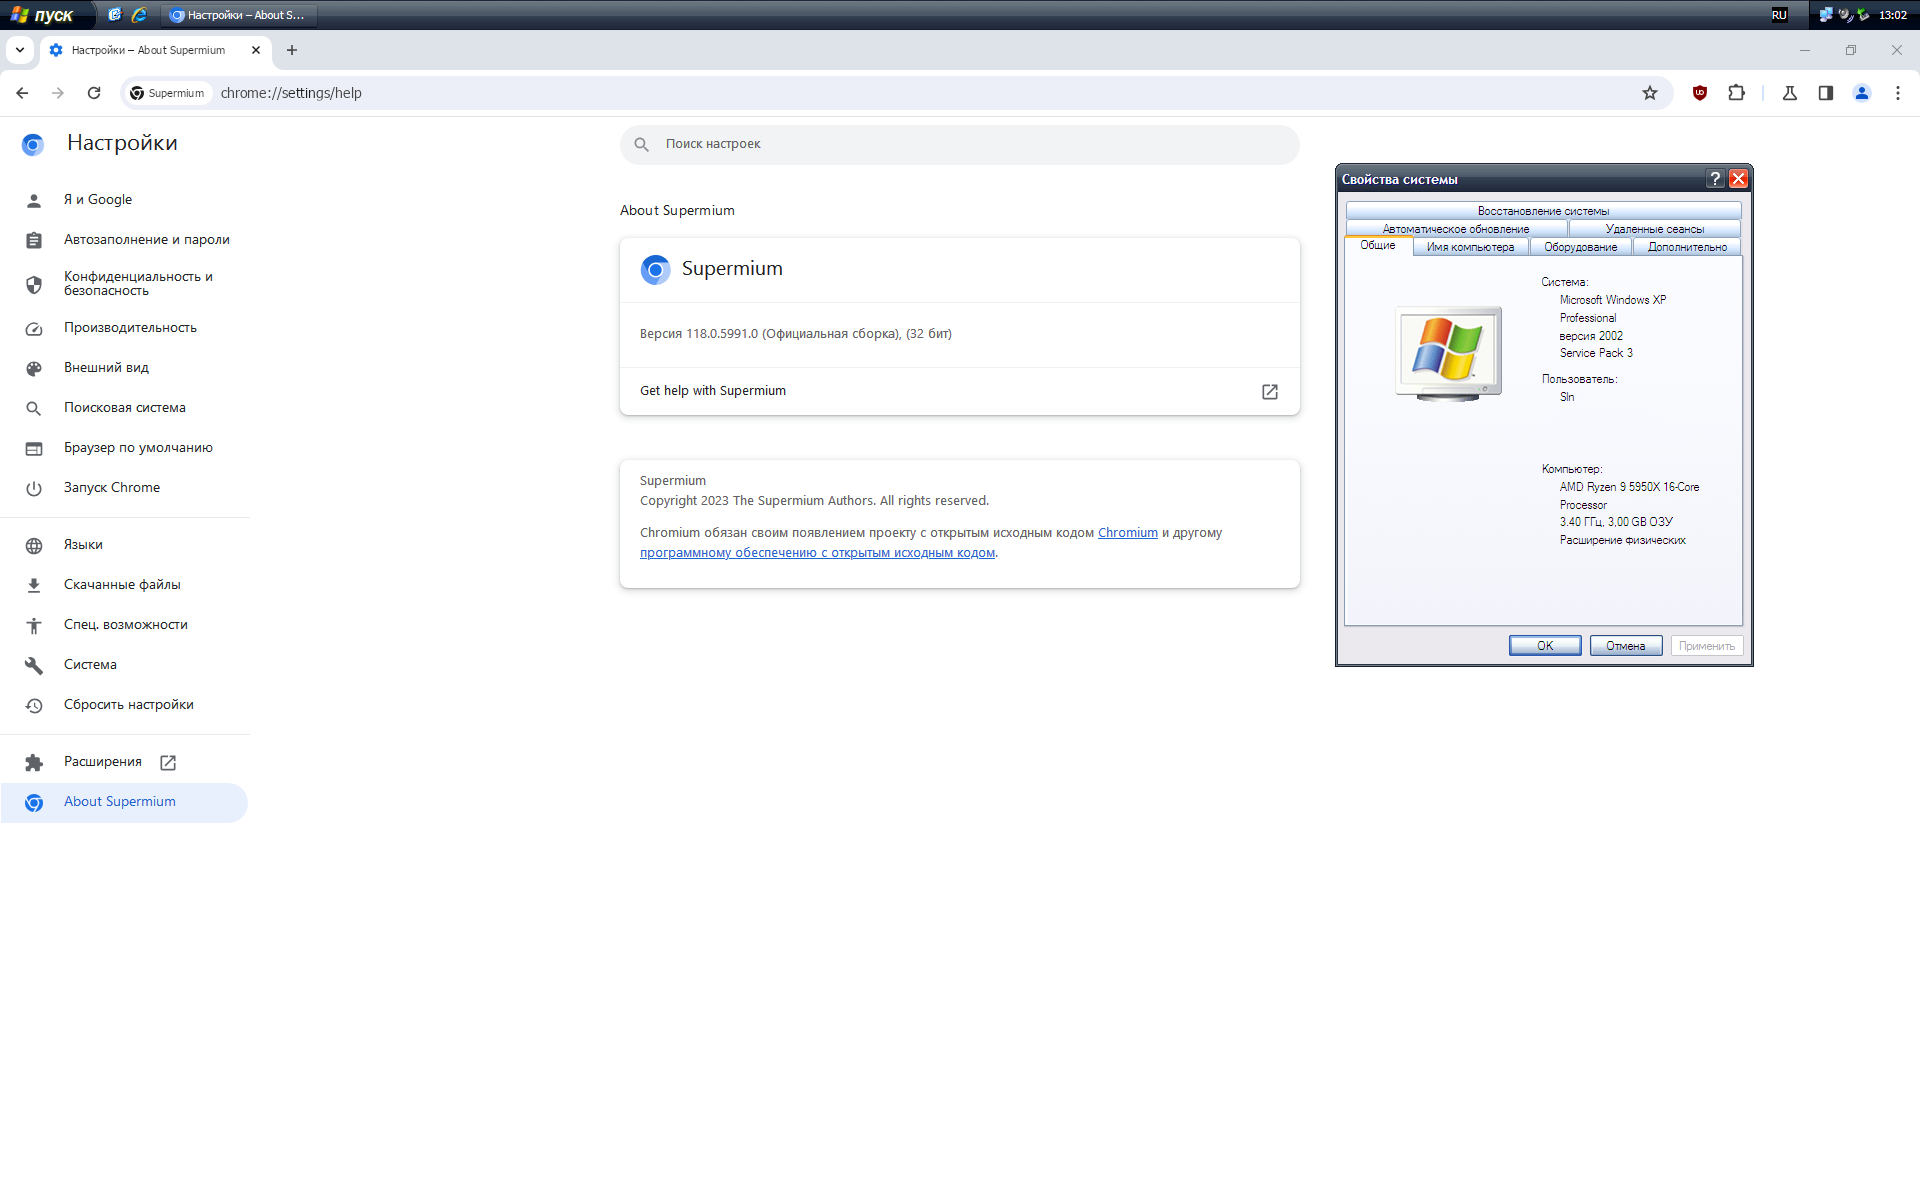Toggle the browser side panel icon

pyautogui.click(x=1826, y=93)
